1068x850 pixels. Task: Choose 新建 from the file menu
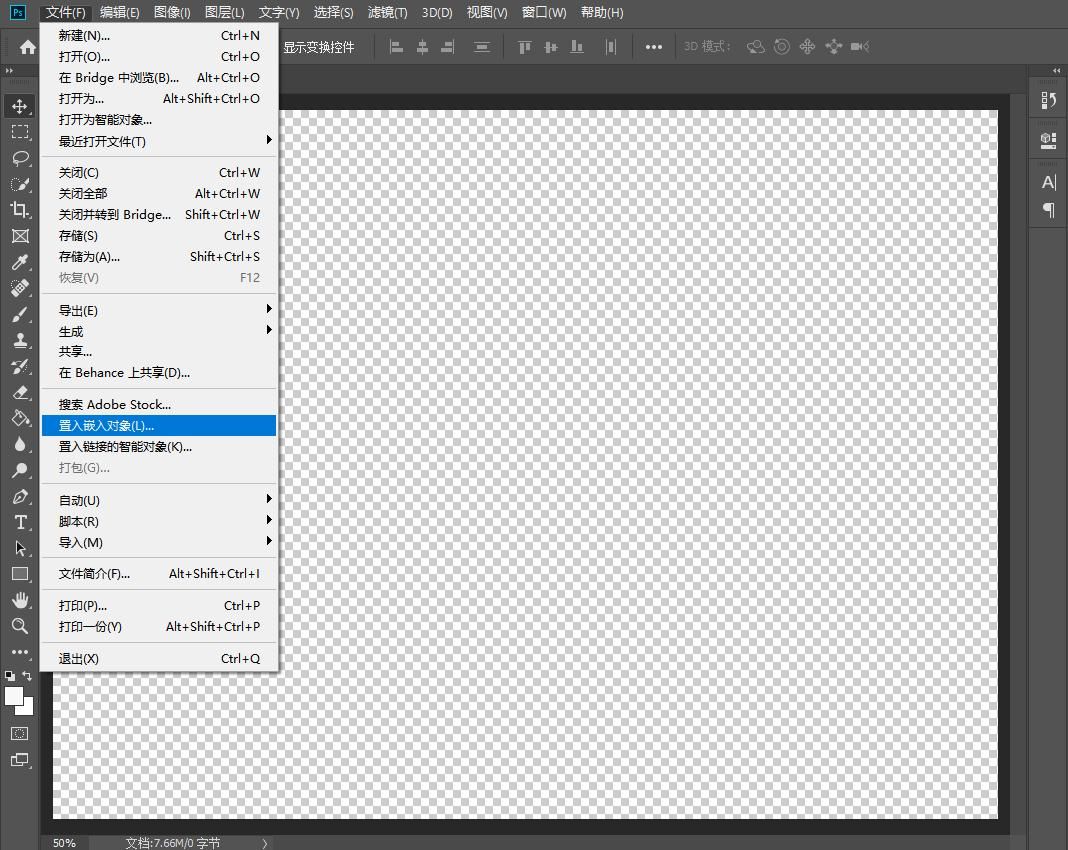point(159,35)
